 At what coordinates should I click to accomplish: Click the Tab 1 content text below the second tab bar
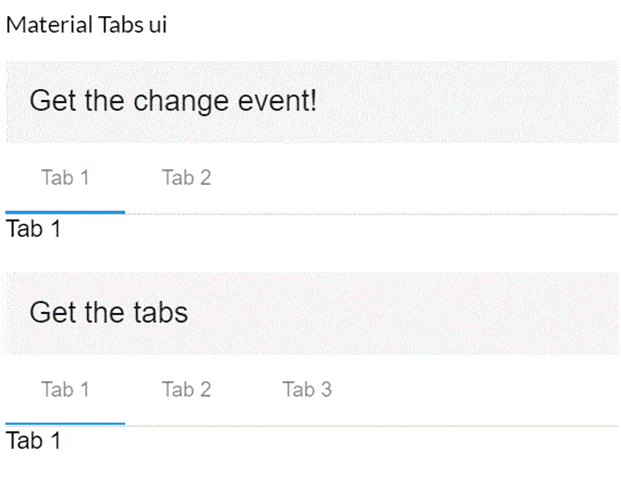pos(33,440)
